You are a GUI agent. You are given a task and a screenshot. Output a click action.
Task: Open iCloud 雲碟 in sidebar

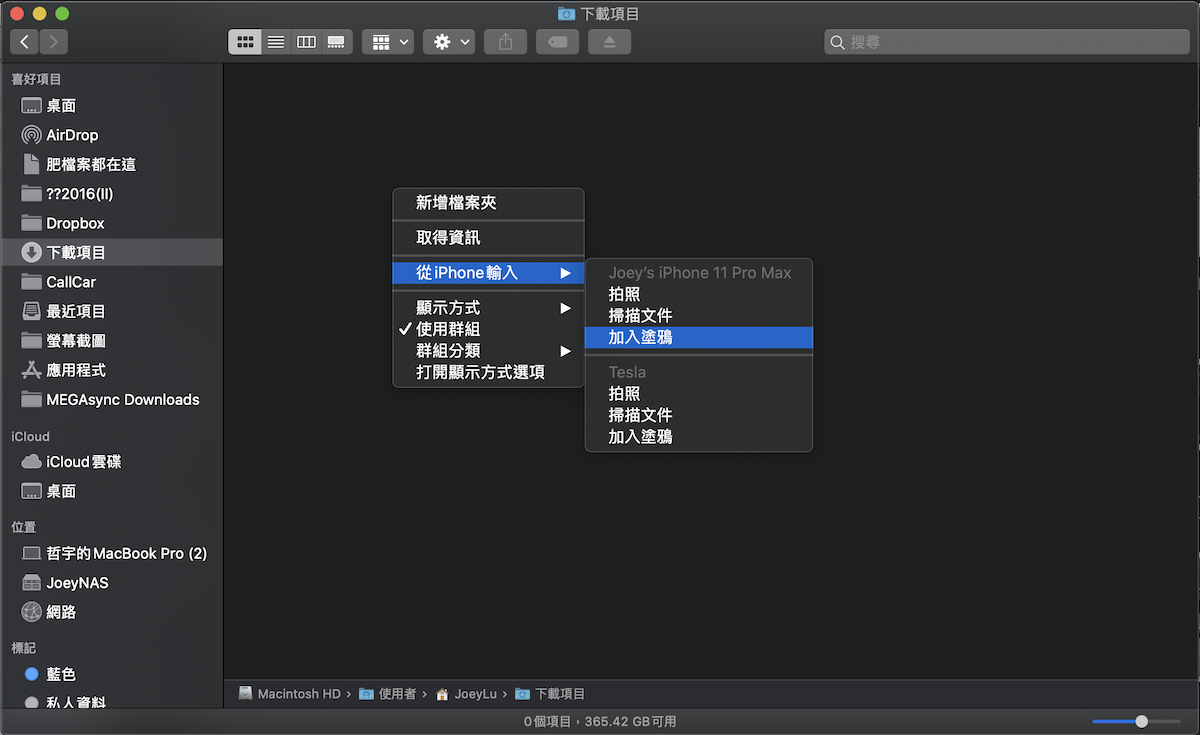coord(111,462)
